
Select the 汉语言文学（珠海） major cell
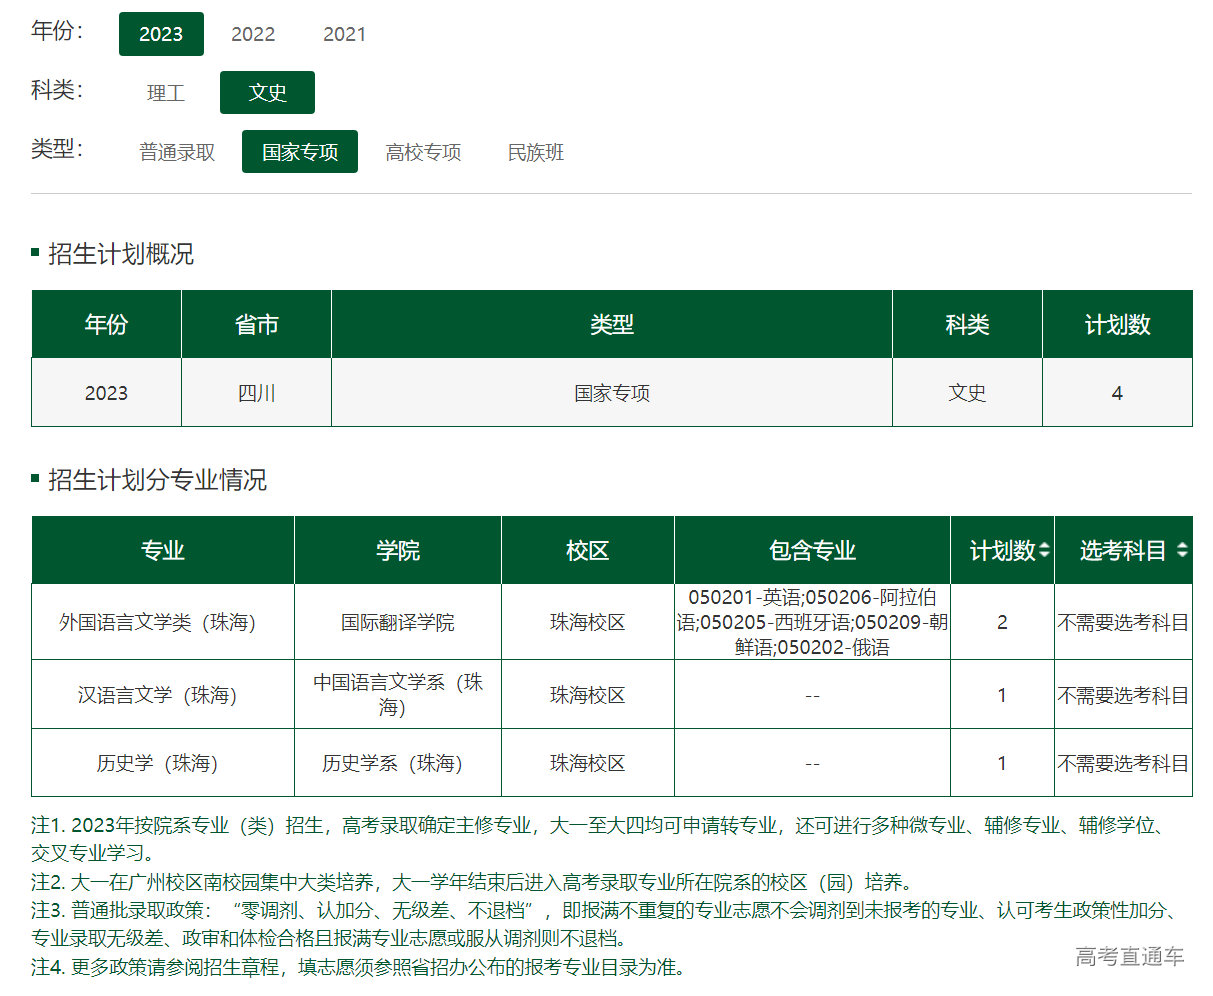point(158,695)
